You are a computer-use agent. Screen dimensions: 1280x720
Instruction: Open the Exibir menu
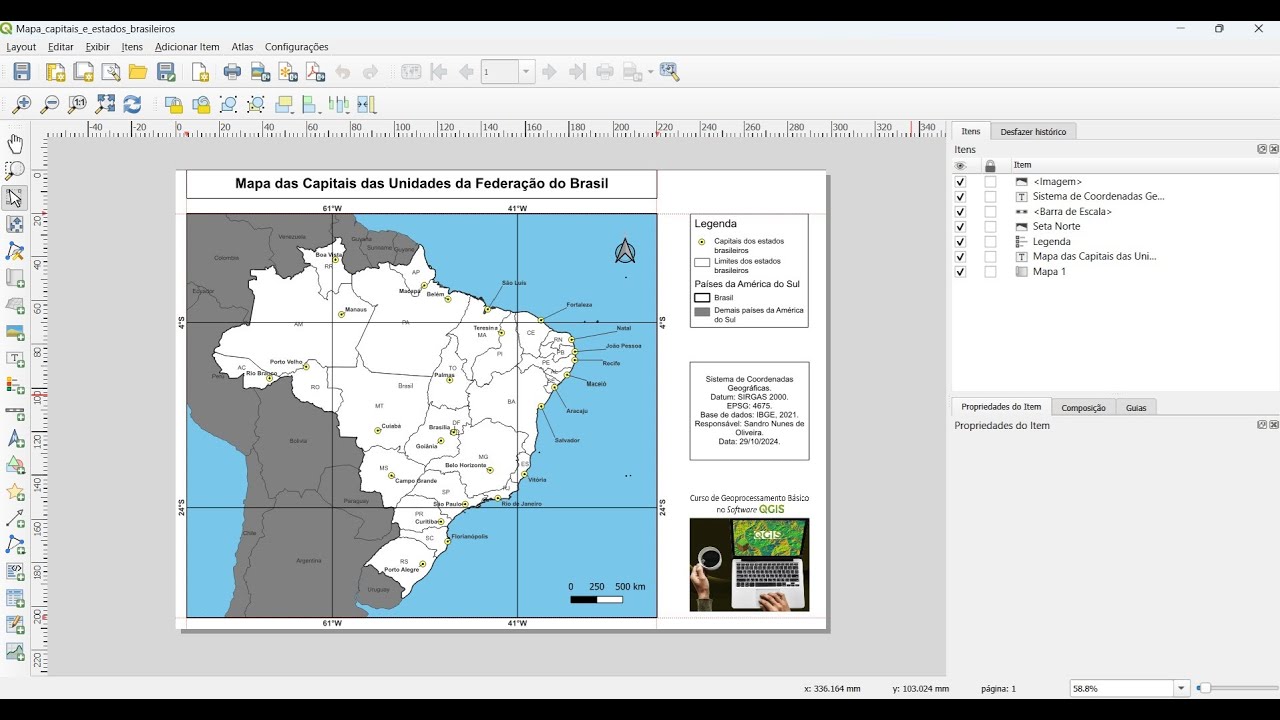click(97, 47)
